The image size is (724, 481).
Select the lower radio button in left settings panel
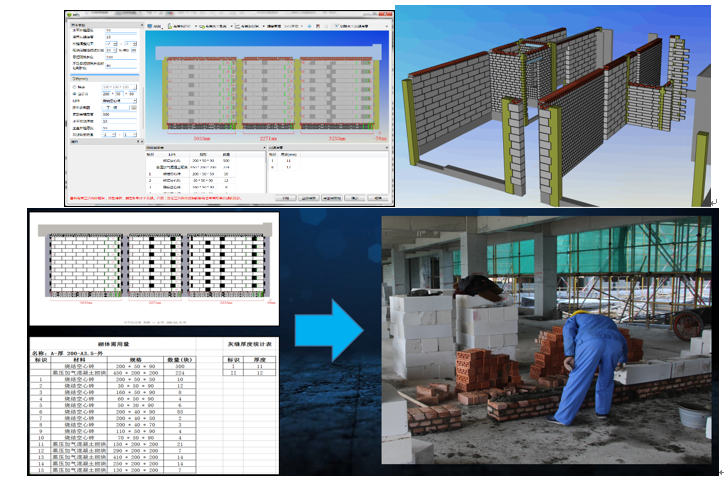(x=73, y=93)
